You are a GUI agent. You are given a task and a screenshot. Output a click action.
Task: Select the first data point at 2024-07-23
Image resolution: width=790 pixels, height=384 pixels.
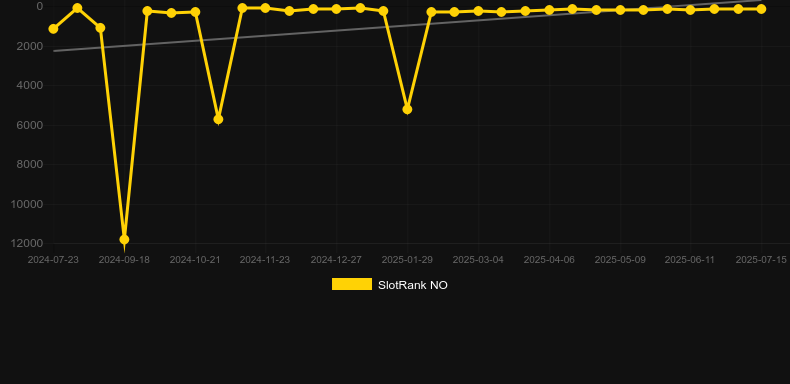[53, 29]
